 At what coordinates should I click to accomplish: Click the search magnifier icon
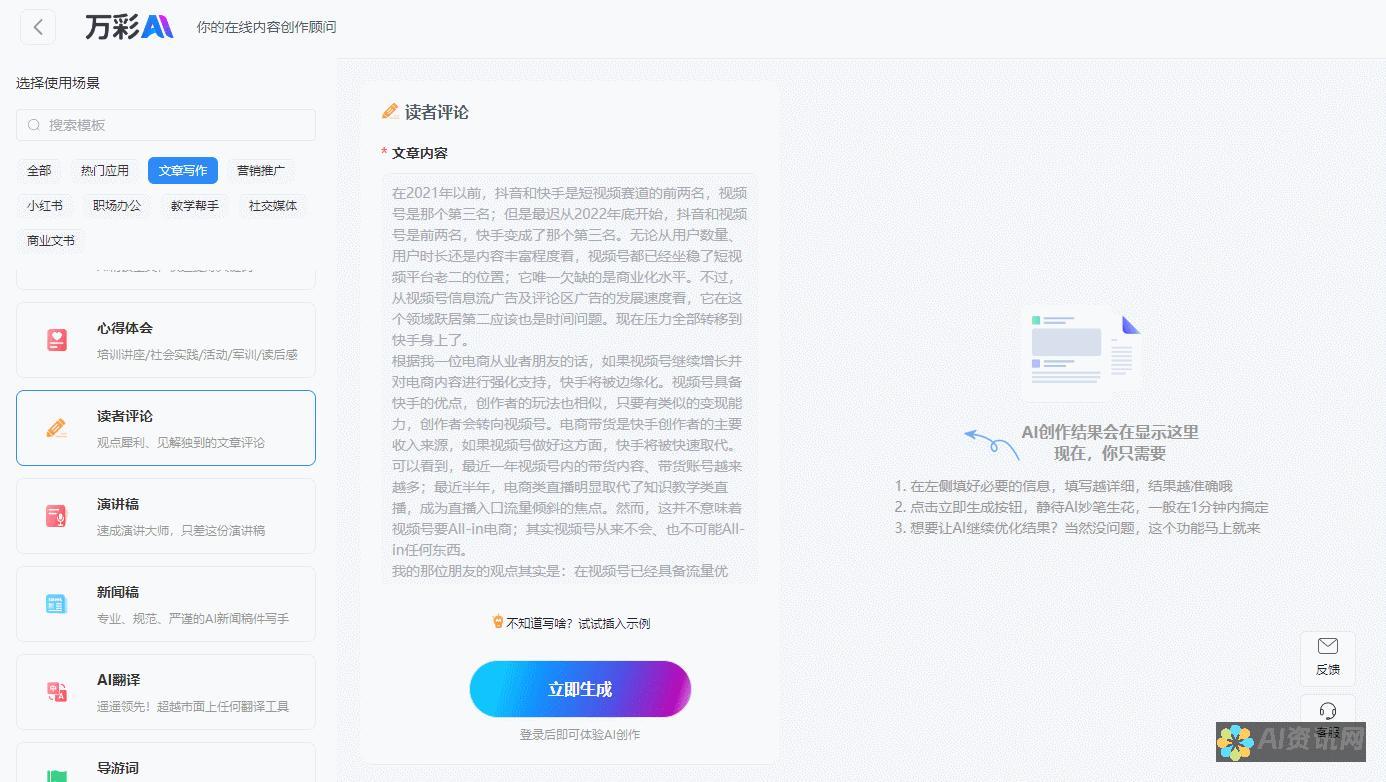tap(34, 125)
